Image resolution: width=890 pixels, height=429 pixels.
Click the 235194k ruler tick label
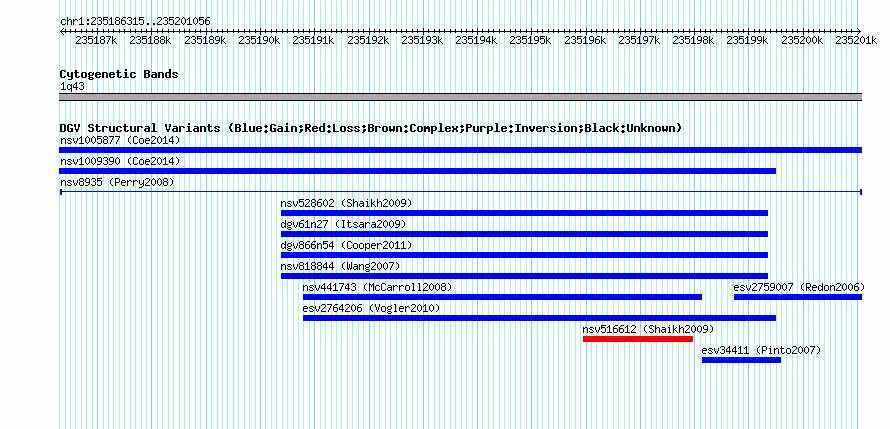(476, 40)
